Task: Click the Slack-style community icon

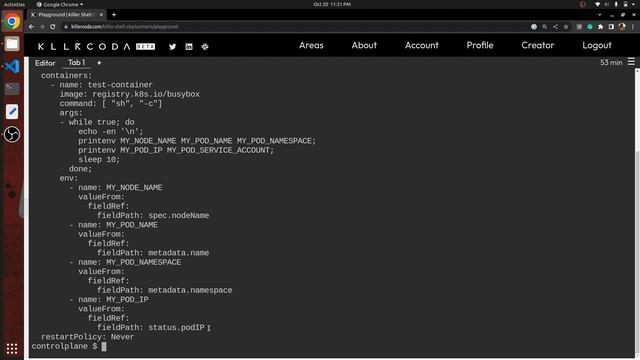Action: tap(205, 47)
